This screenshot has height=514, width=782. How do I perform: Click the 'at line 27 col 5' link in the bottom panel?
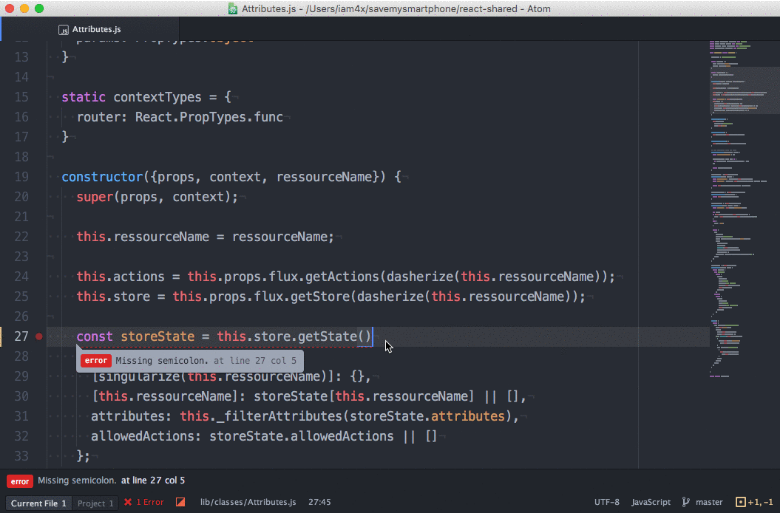(153, 481)
